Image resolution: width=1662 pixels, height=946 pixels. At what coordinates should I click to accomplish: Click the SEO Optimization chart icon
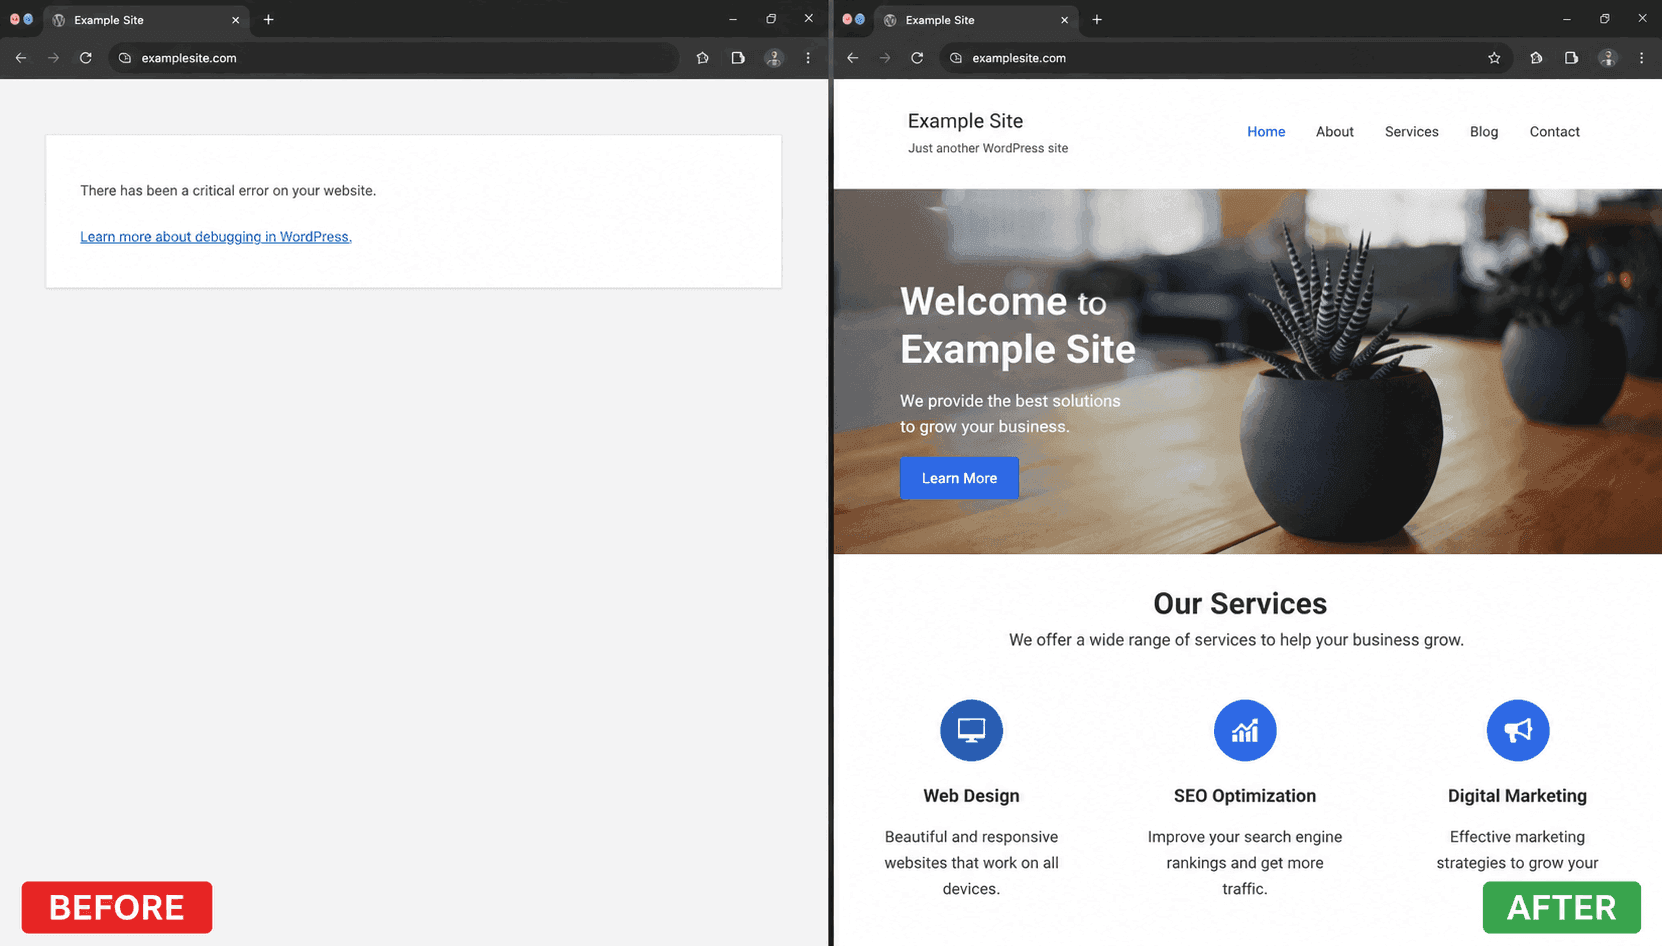pyautogui.click(x=1245, y=730)
